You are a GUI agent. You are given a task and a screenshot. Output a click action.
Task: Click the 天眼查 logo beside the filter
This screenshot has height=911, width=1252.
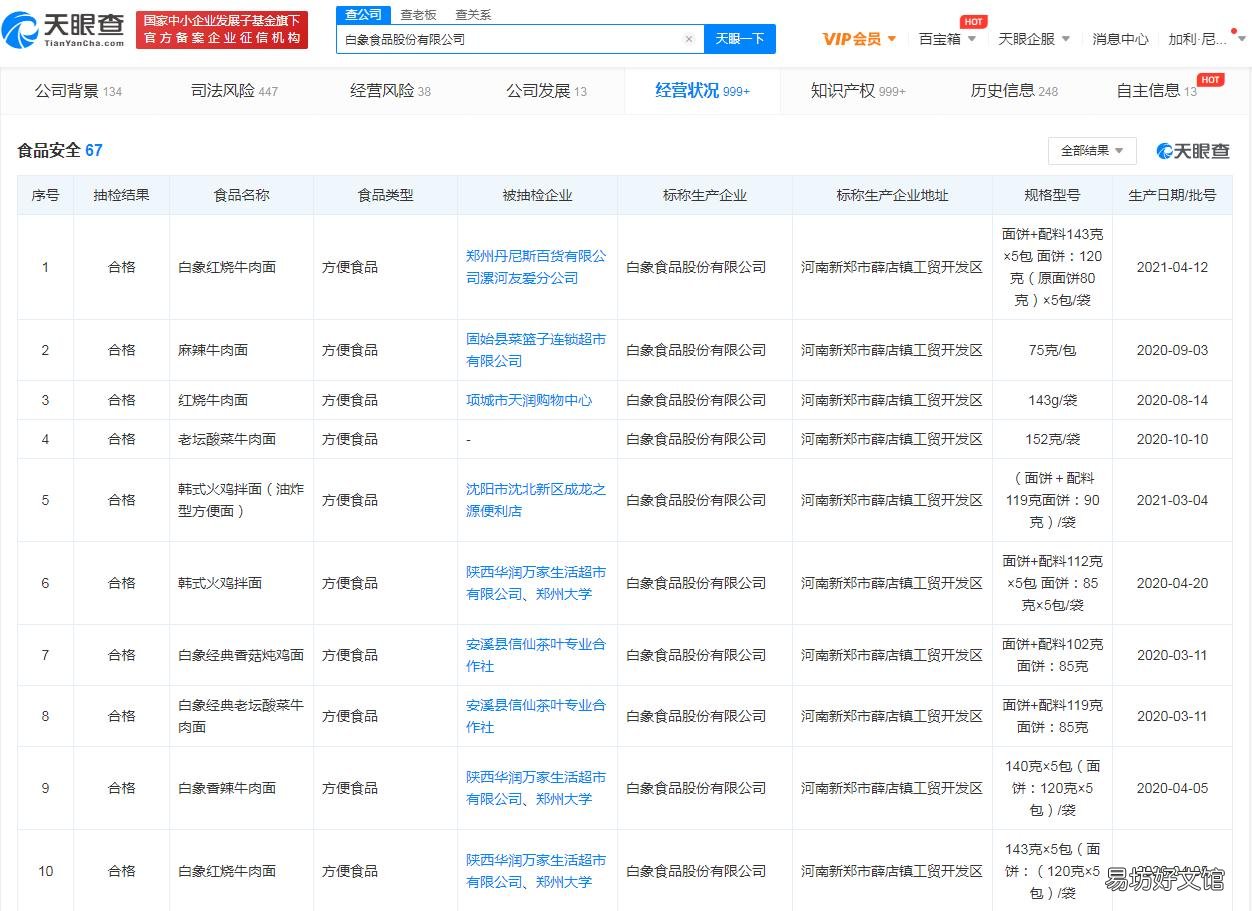[1193, 151]
